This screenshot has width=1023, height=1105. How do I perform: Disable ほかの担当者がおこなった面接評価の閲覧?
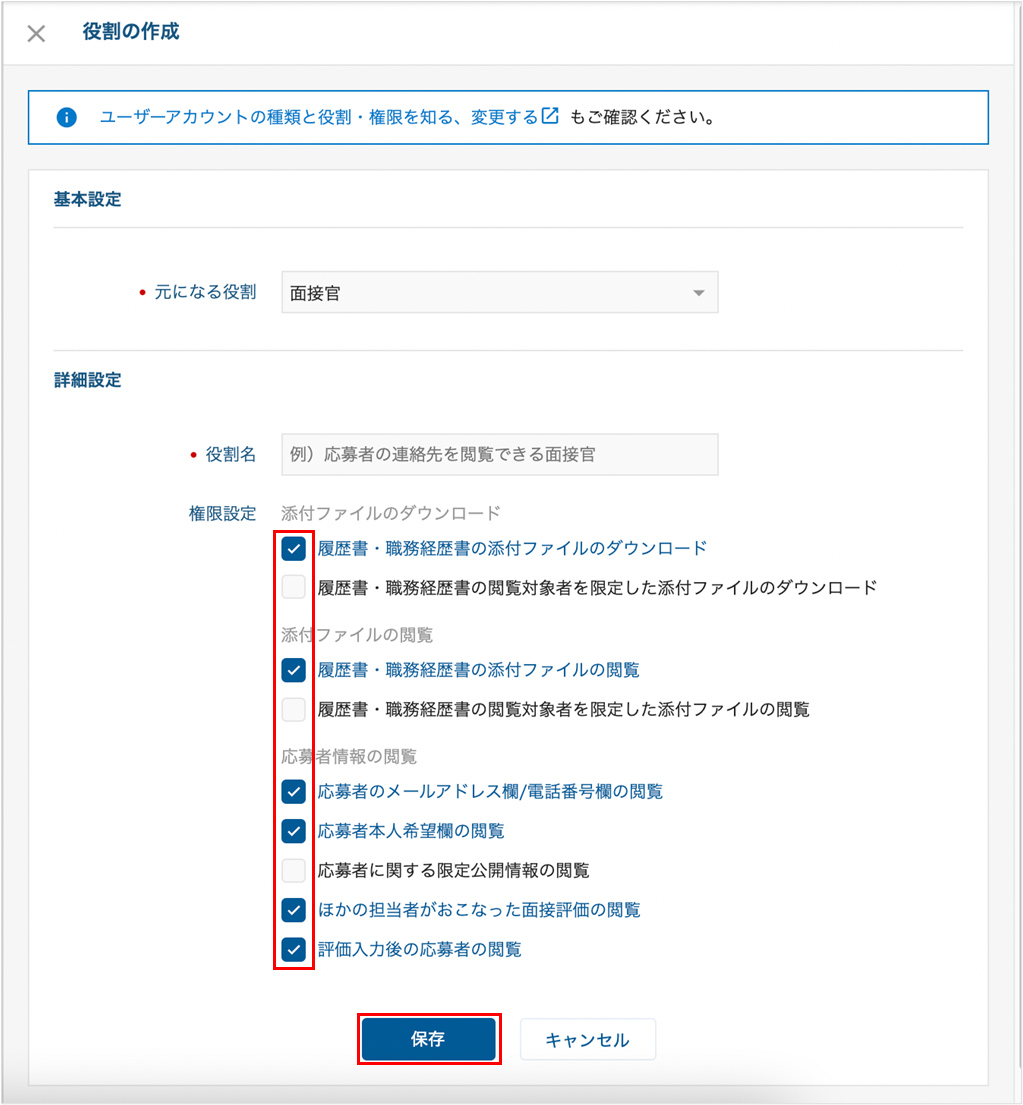coord(294,910)
